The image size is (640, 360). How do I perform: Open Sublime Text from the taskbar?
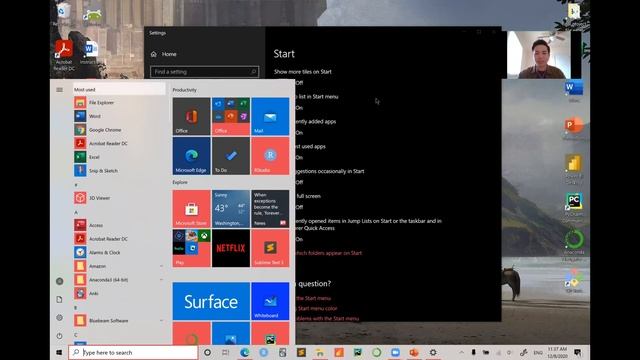[x=301, y=352]
